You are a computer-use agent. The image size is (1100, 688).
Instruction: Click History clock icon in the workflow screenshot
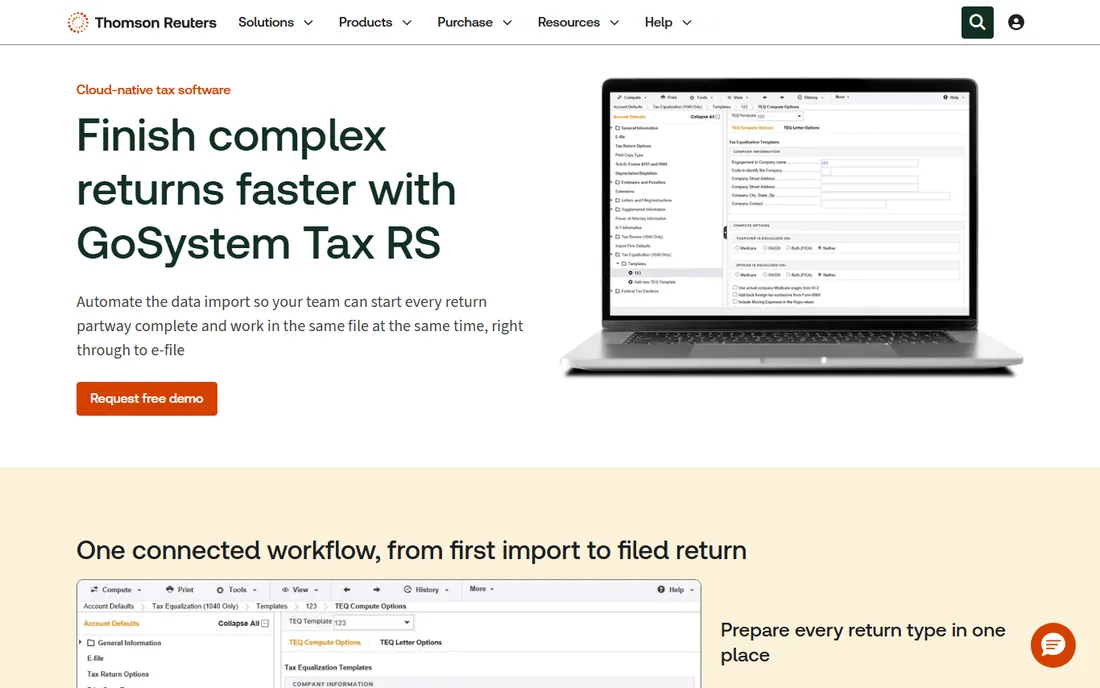408,590
